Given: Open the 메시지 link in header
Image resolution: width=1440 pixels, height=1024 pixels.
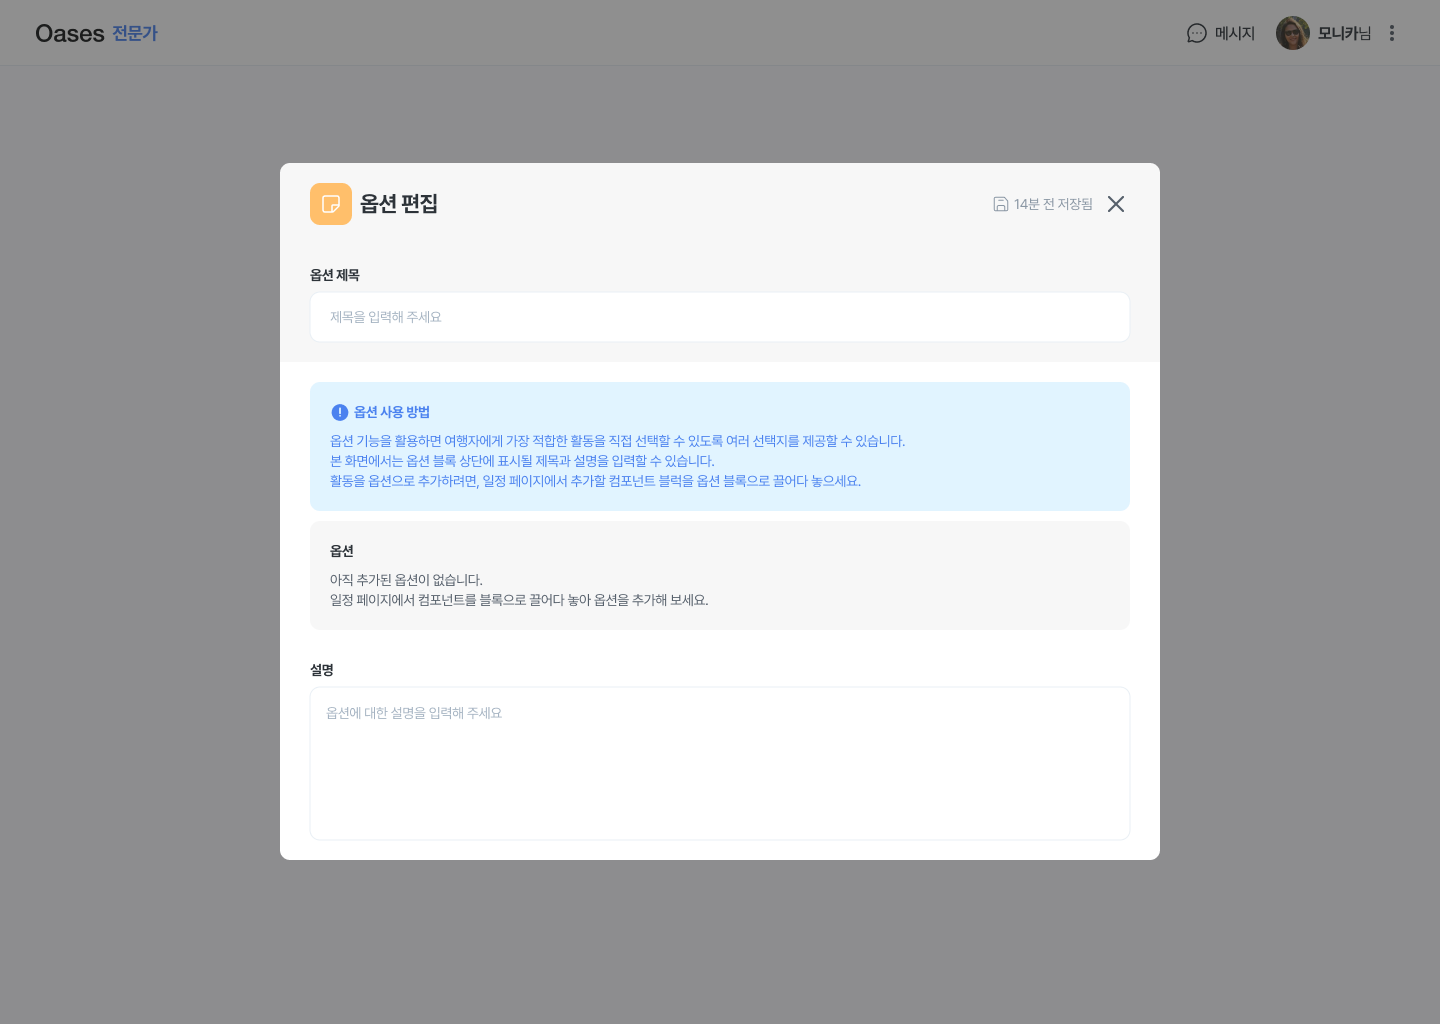Looking at the screenshot, I should pyautogui.click(x=1234, y=33).
